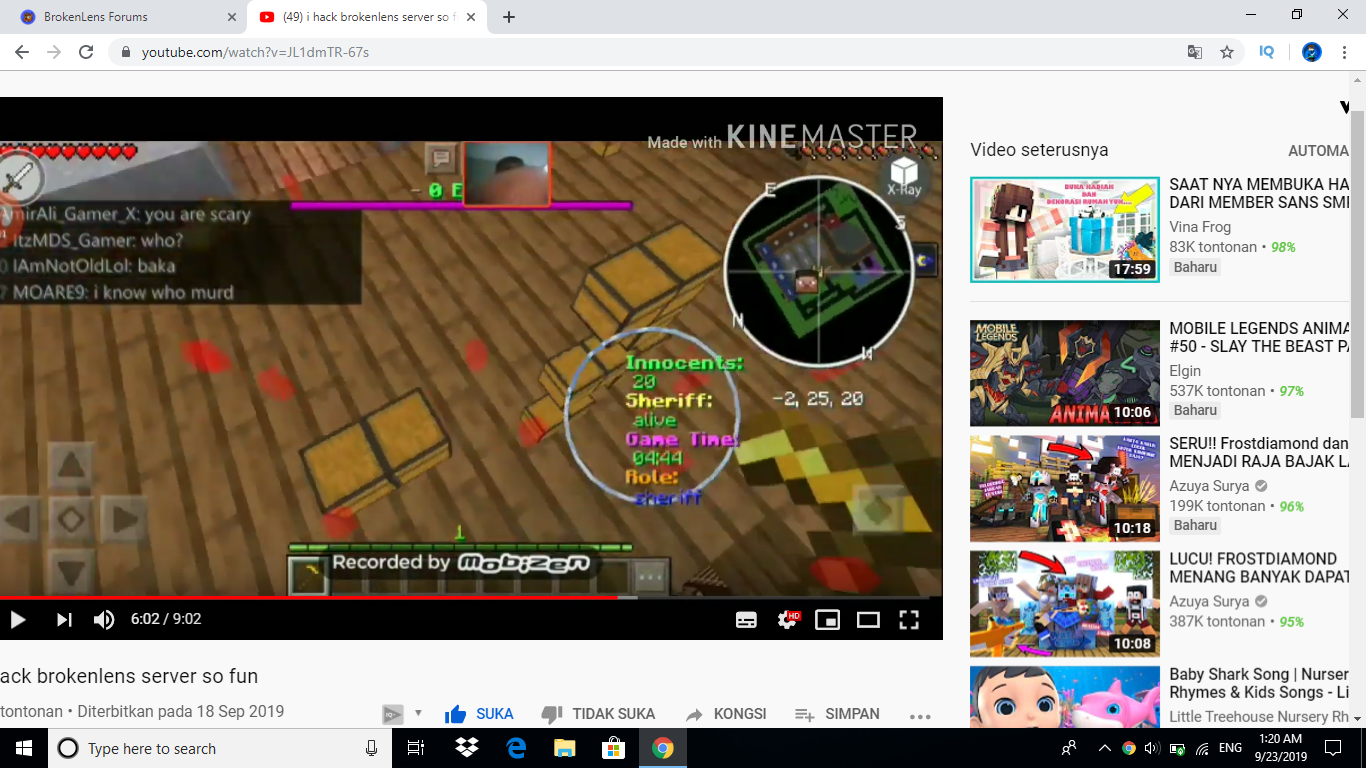Enter fullscreen for the video
1366x768 pixels.
click(x=909, y=620)
